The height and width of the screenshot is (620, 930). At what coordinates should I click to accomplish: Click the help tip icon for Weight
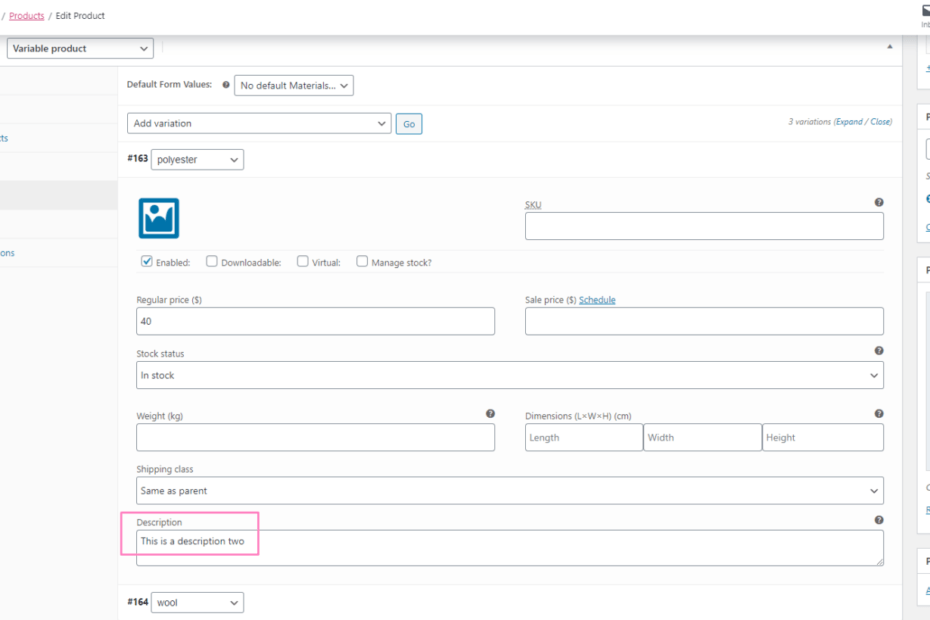tap(490, 413)
